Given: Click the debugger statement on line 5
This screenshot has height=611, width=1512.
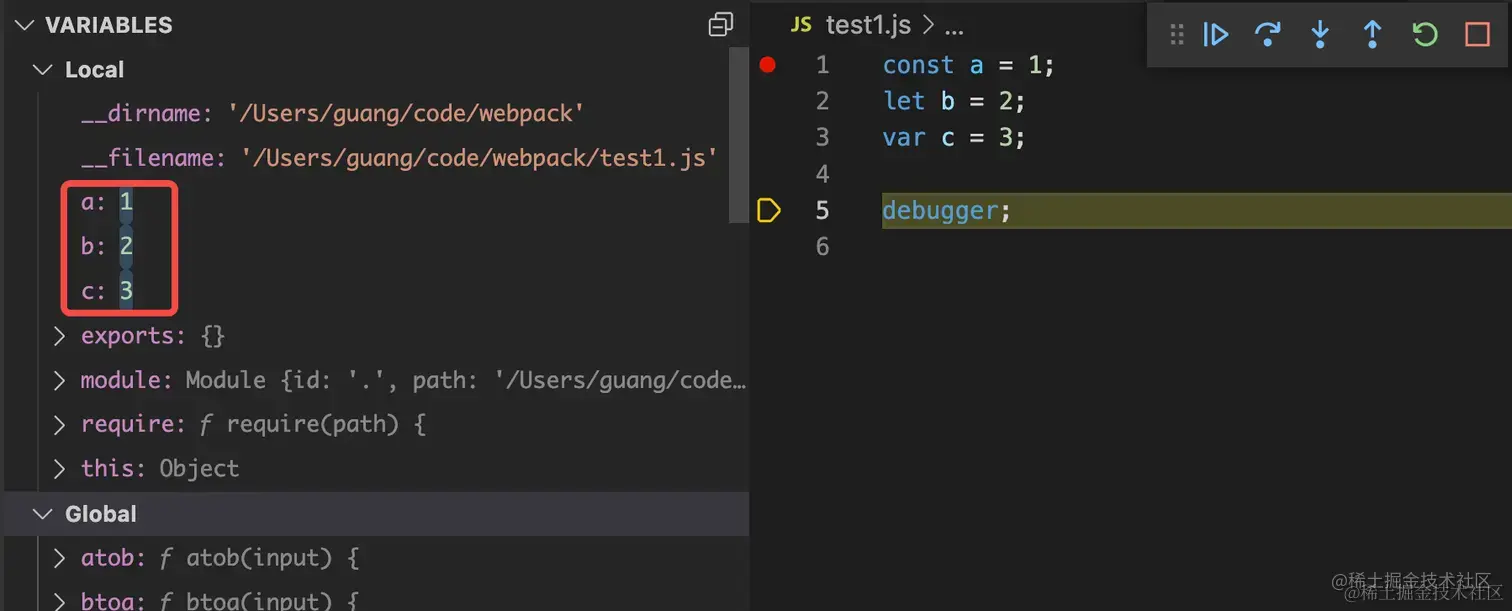Looking at the screenshot, I should point(946,210).
